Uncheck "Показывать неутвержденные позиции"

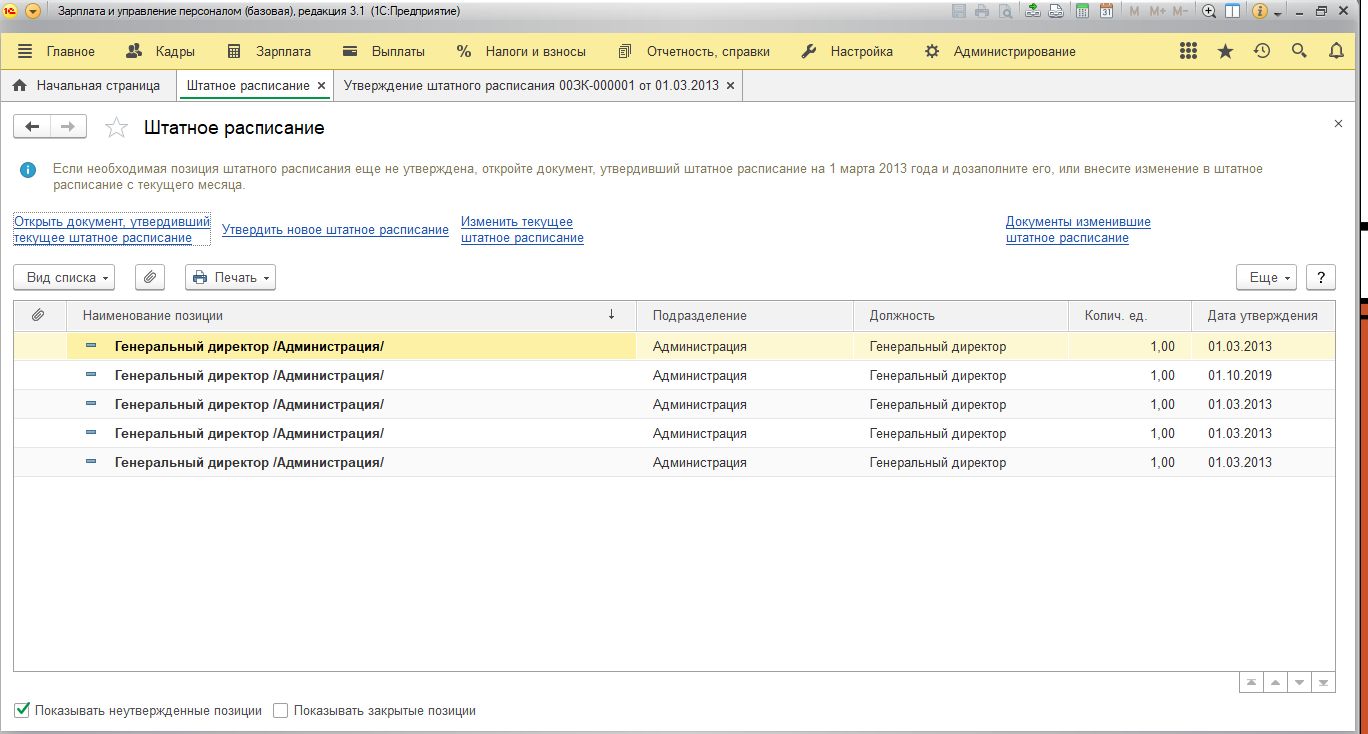22,710
